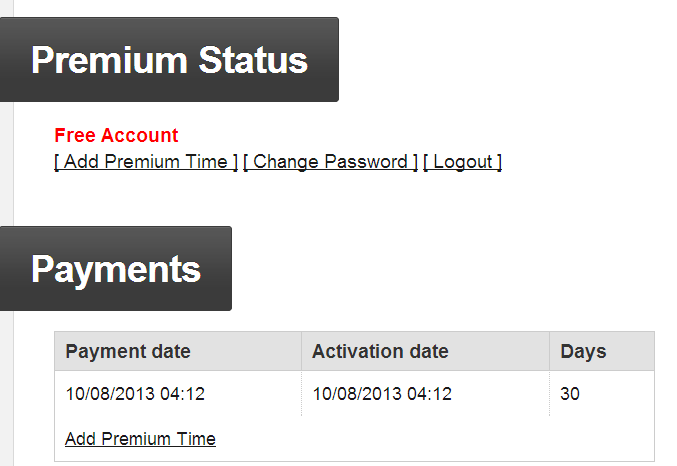Image resolution: width=677 pixels, height=466 pixels.
Task: Open the bracketed Add Premium Time link
Action: coord(146,162)
